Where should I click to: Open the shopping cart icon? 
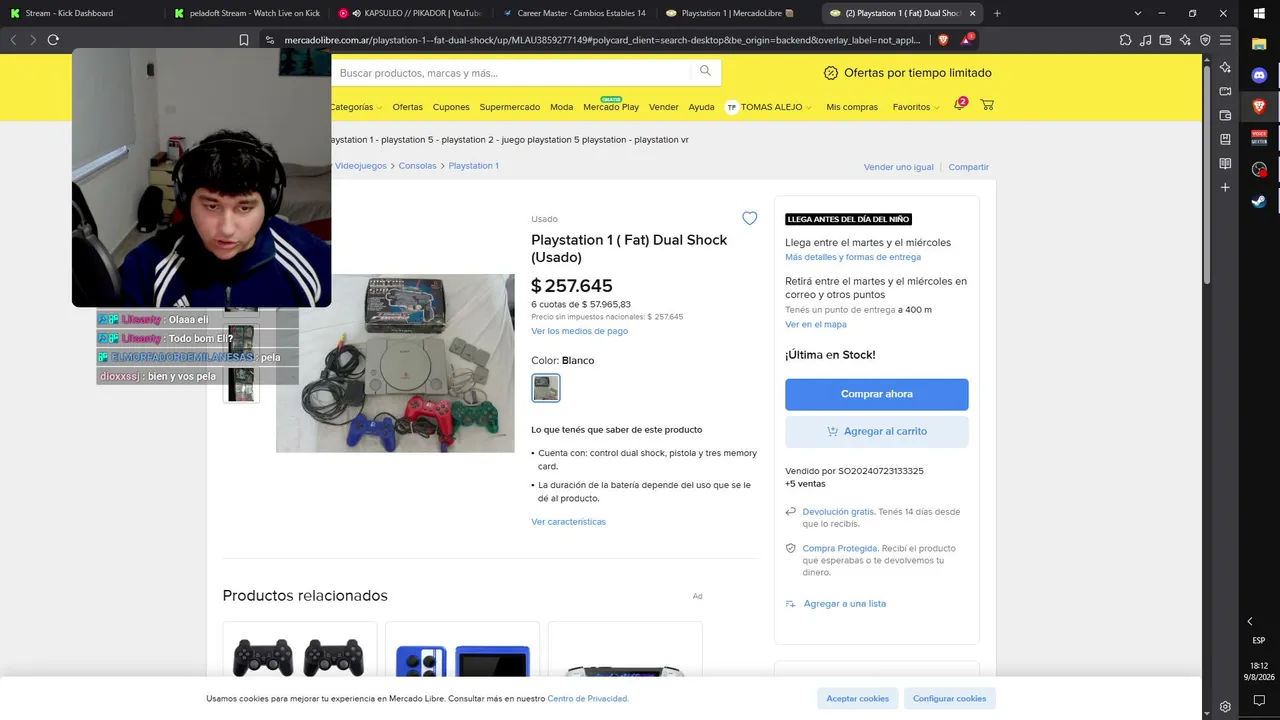[987, 105]
